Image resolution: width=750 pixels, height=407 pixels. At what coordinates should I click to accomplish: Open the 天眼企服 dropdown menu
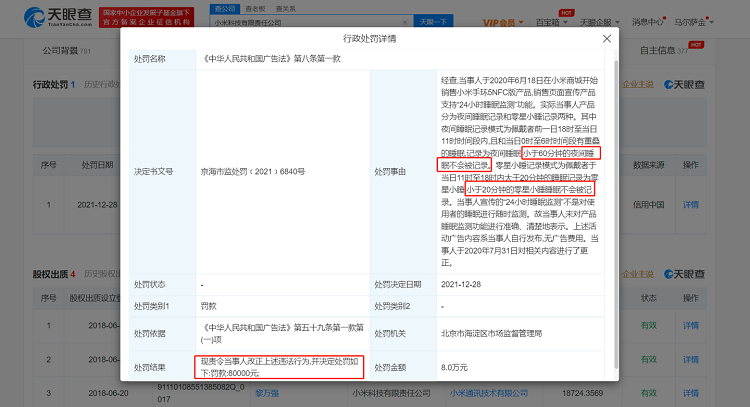tap(599, 22)
